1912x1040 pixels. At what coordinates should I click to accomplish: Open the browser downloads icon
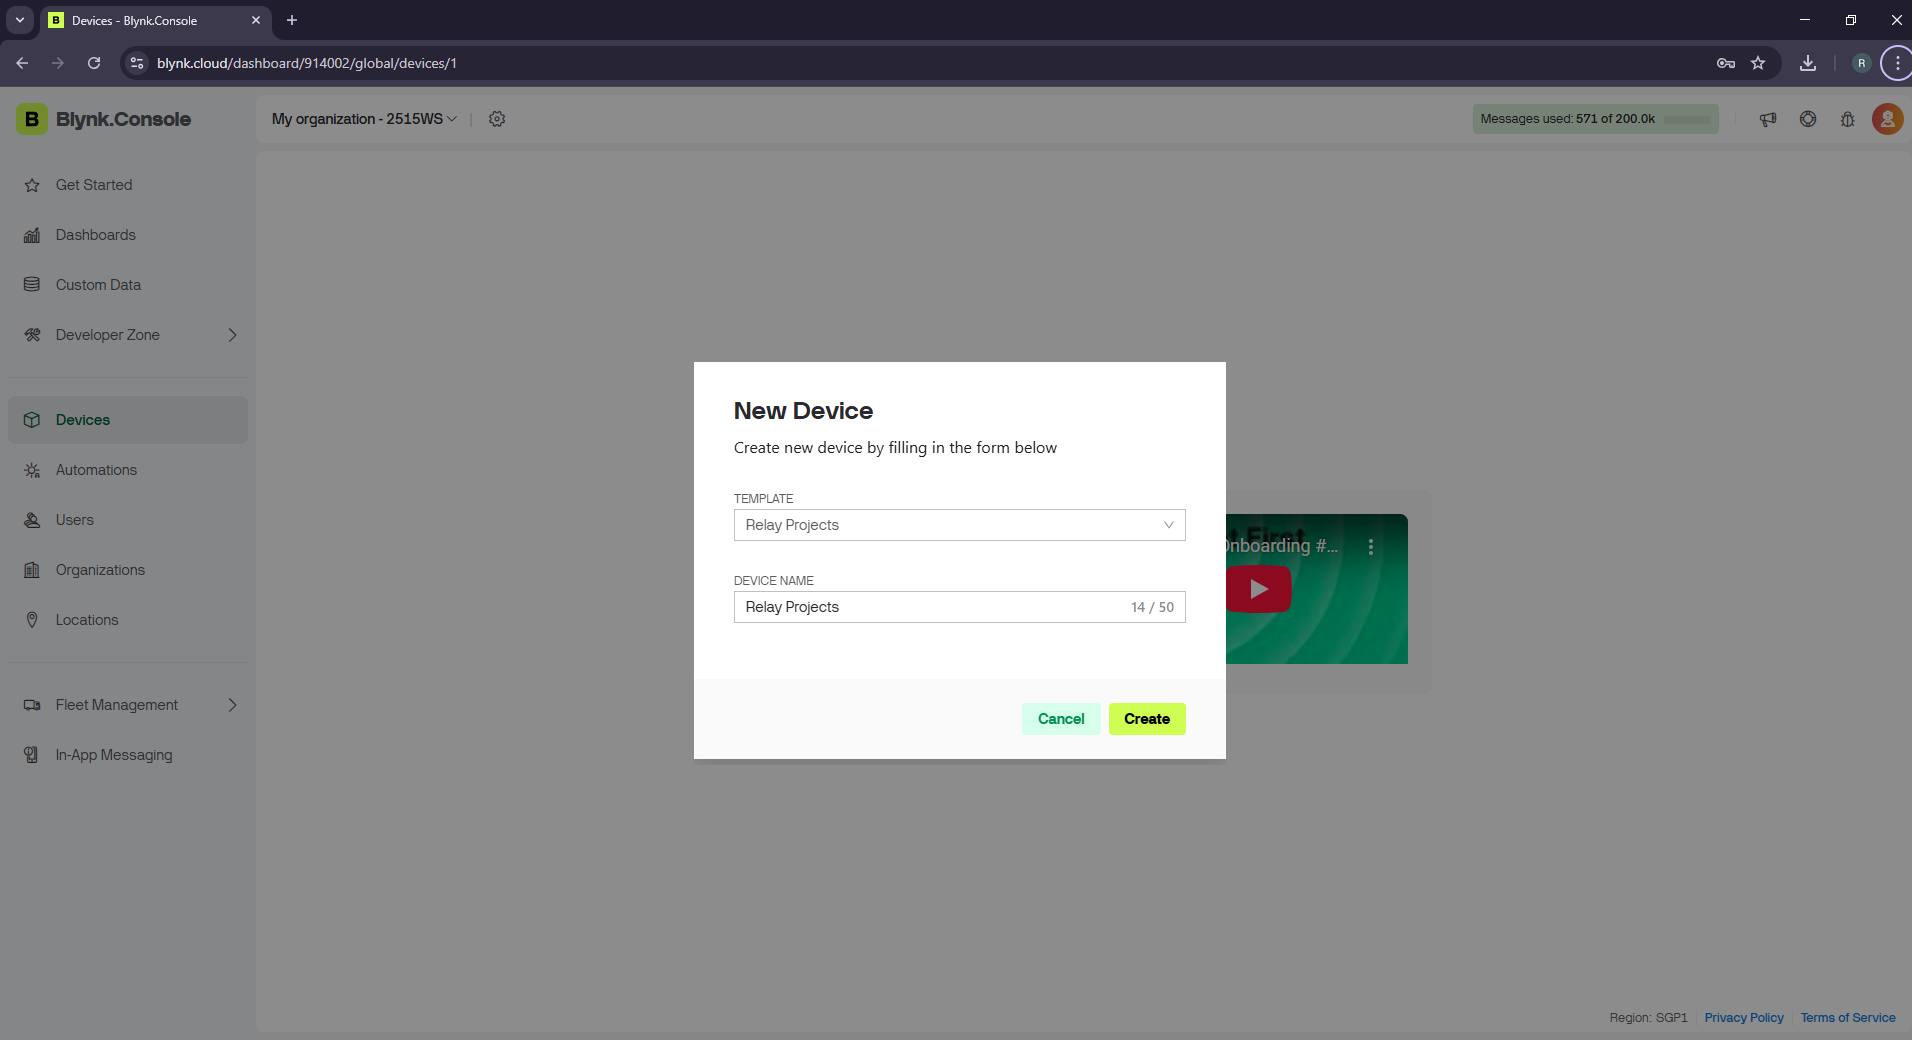tap(1808, 63)
